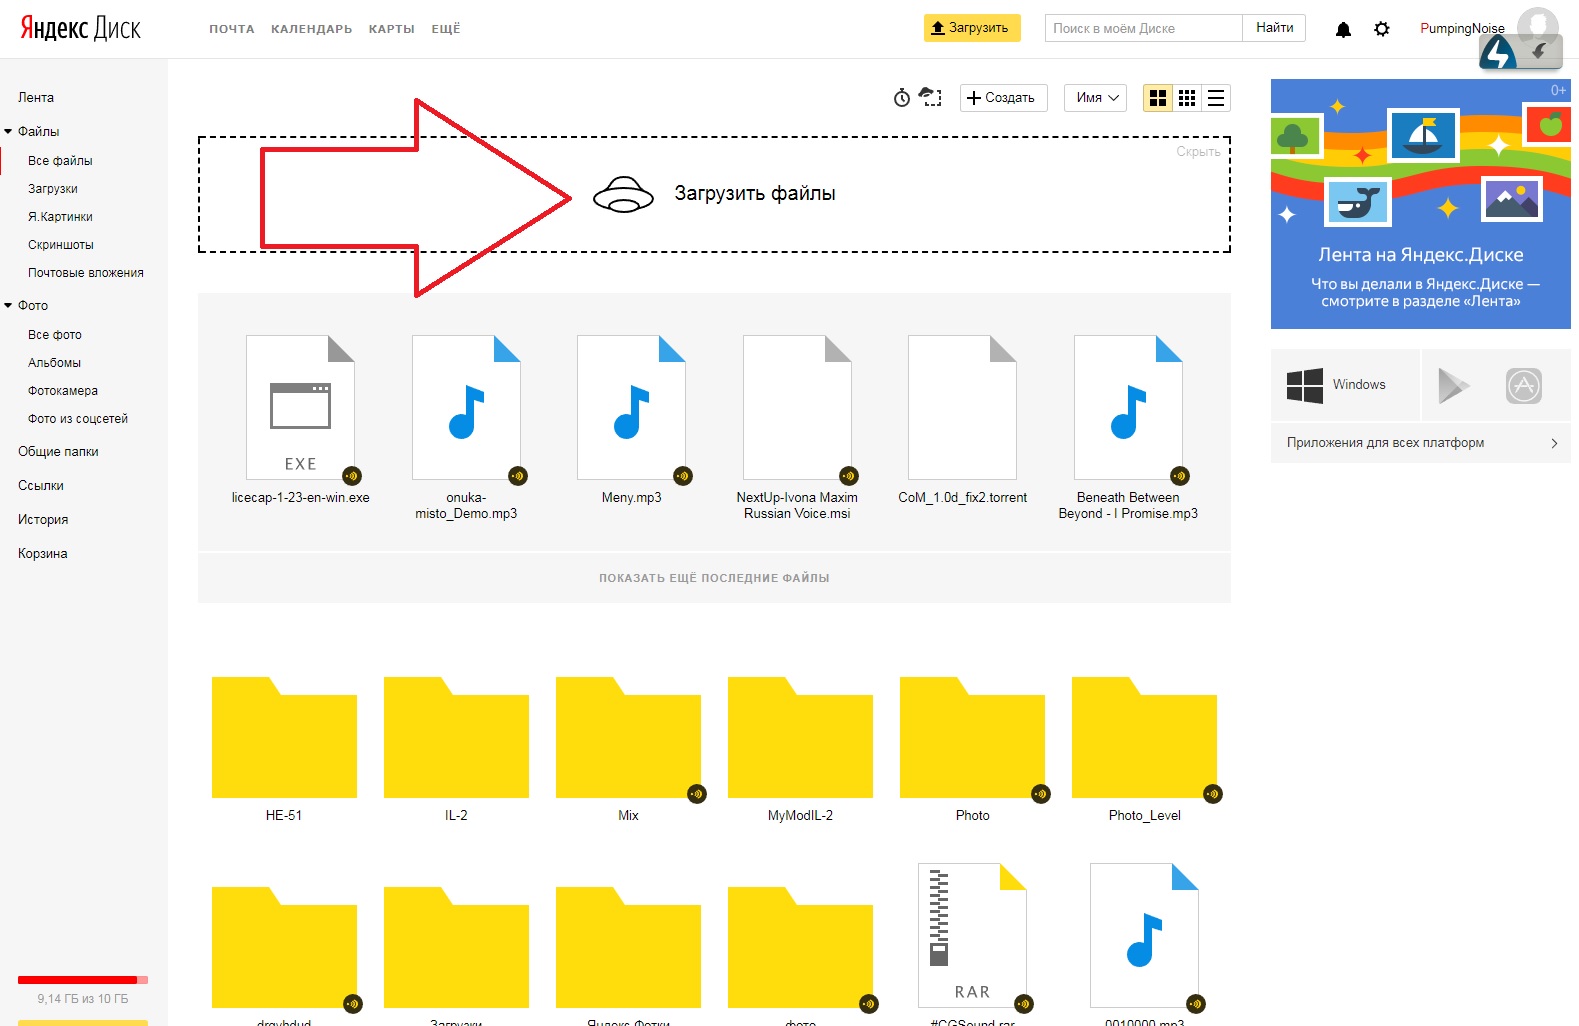The image size is (1579, 1026).
Task: Switch to large tiles view
Action: coord(1158,98)
